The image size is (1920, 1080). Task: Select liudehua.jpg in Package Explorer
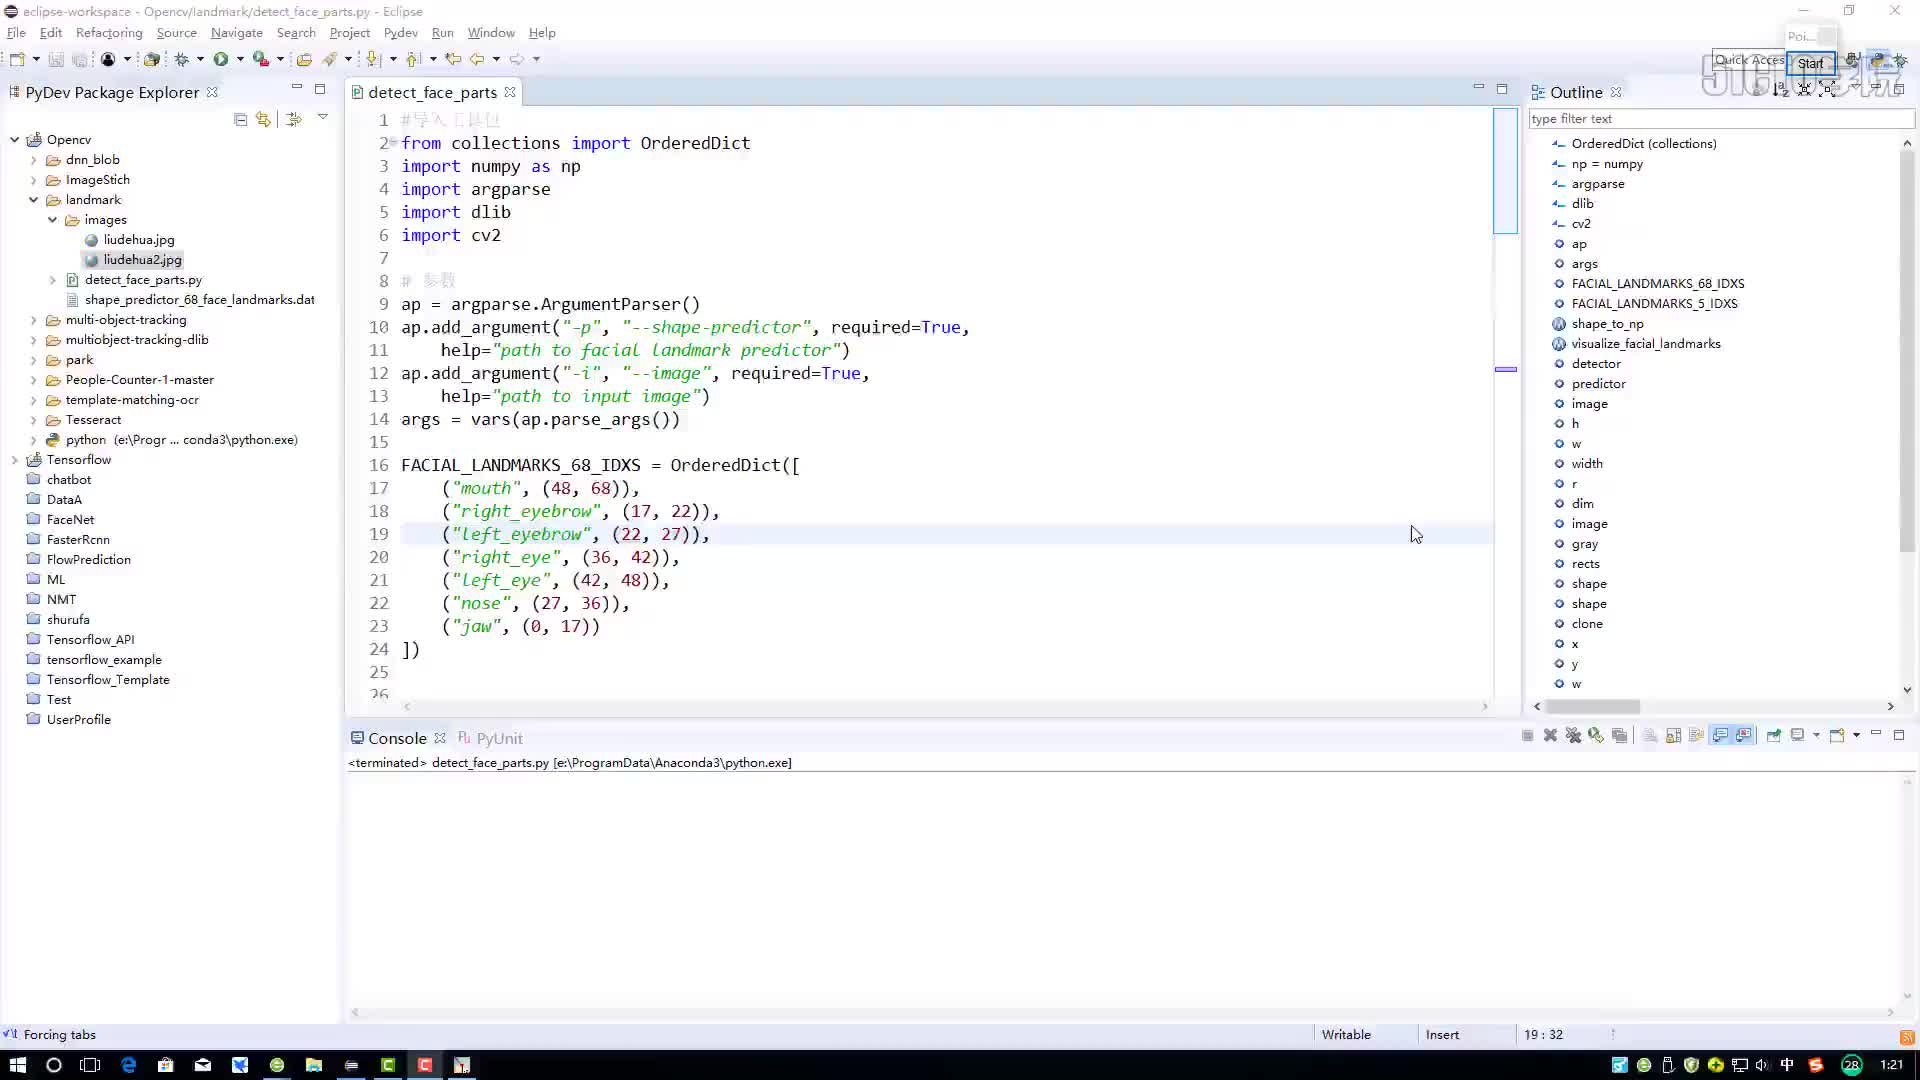(139, 240)
